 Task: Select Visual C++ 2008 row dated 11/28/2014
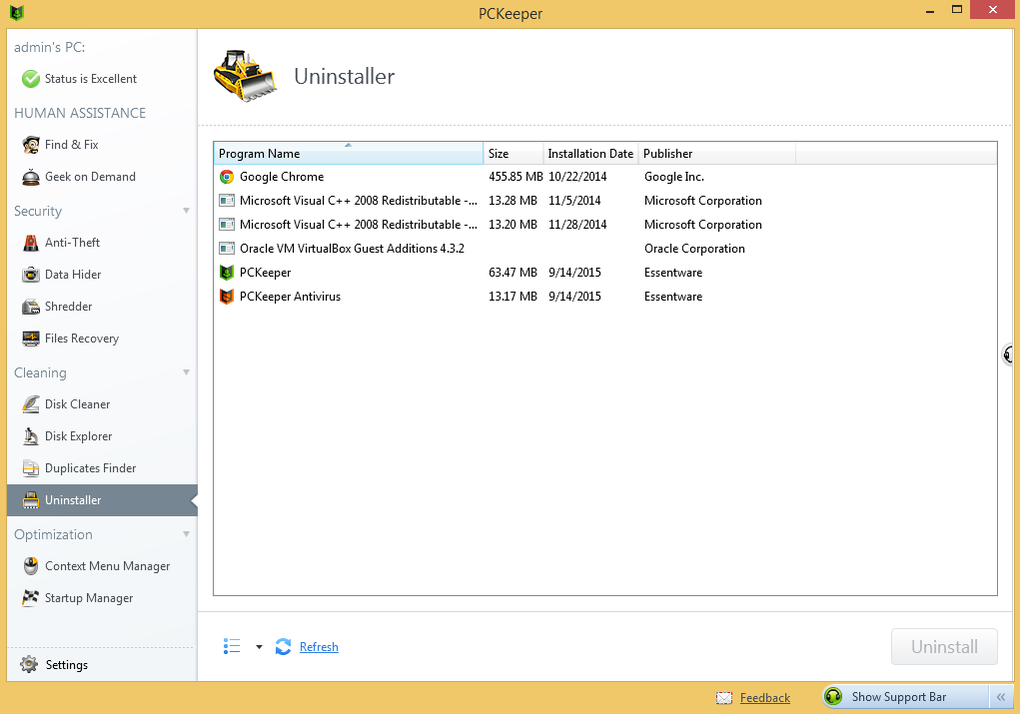coord(605,225)
